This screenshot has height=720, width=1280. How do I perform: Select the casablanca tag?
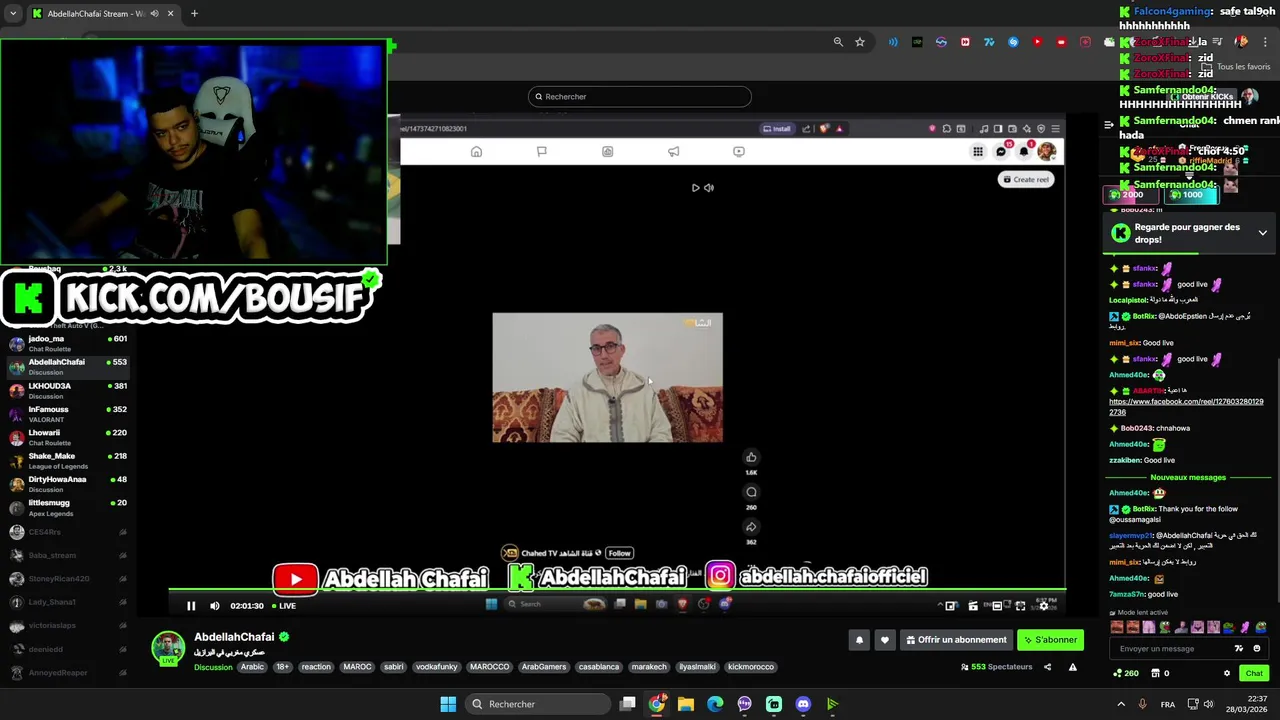point(599,667)
